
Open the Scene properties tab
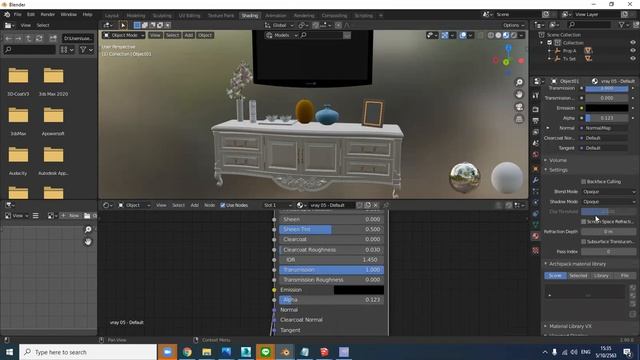pyautogui.click(x=536, y=143)
